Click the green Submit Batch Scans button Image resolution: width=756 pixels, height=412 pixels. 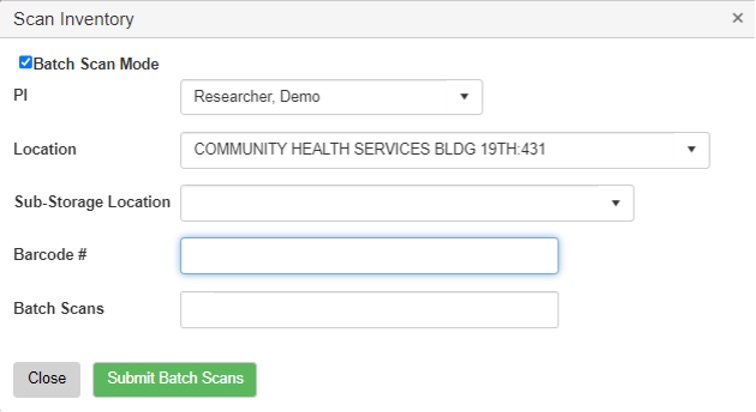pos(175,379)
